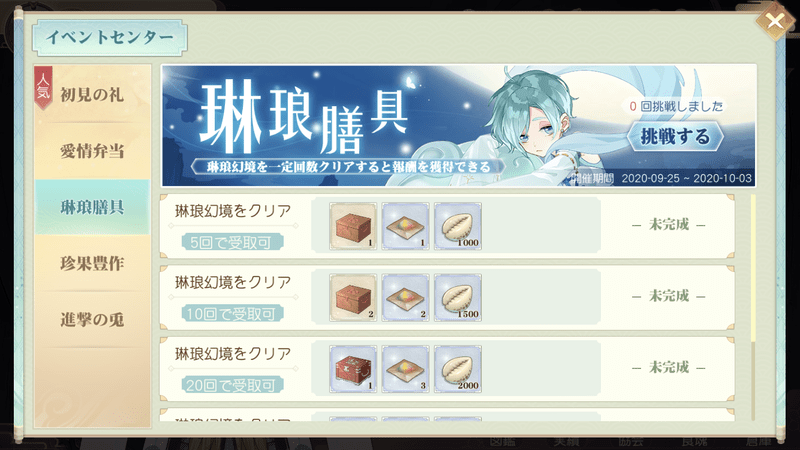Click the dish plate icon with quantity 3
Viewport: 800px width, 450px height.
point(406,369)
